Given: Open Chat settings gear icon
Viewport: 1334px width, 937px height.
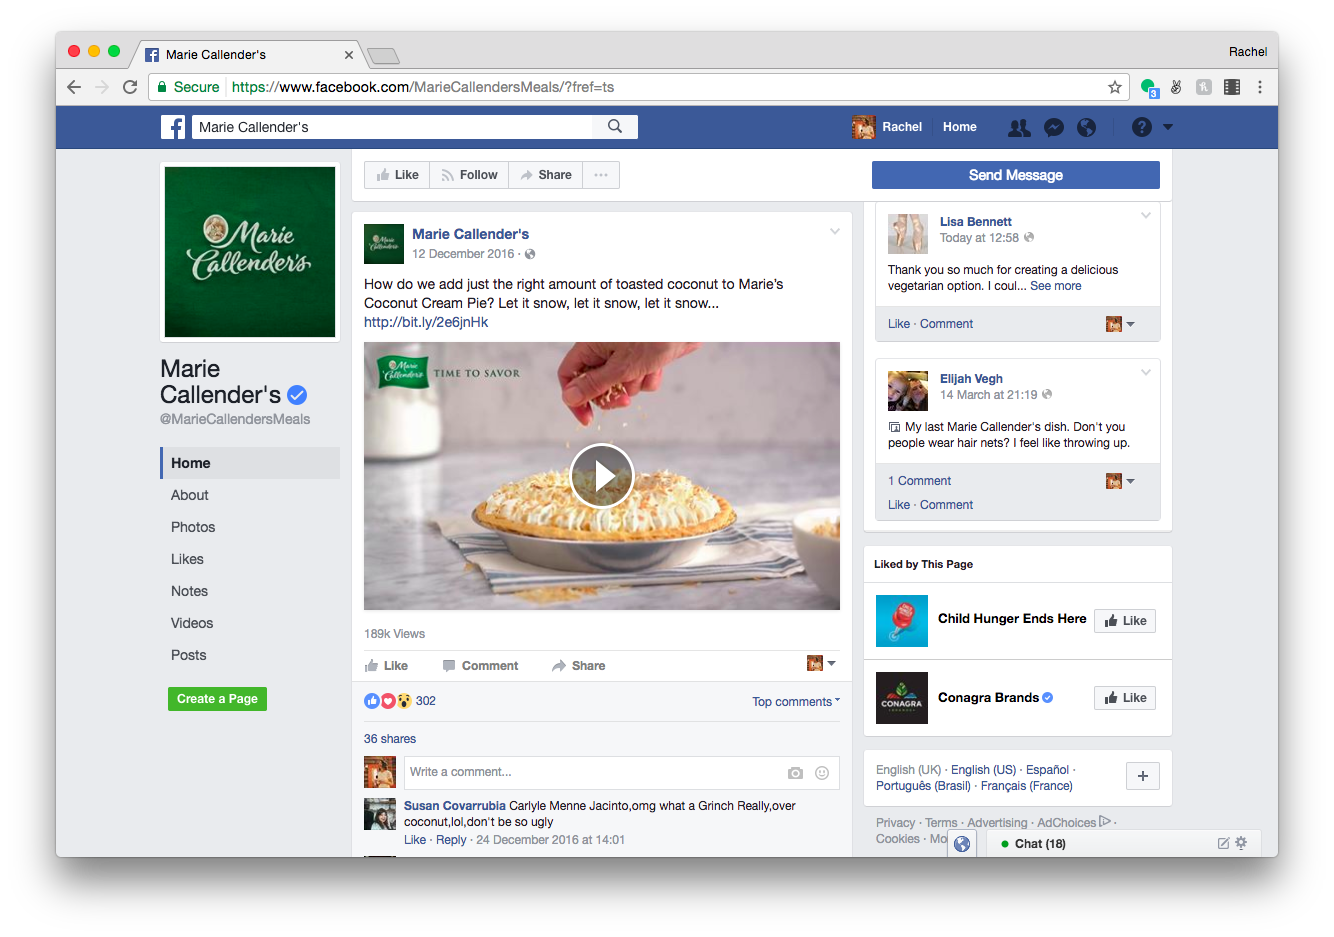Looking at the screenshot, I should (x=1241, y=843).
